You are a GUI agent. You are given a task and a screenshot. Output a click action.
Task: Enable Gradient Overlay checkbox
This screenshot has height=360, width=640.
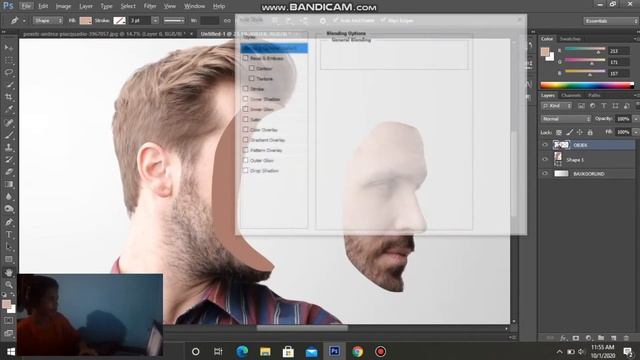(246, 140)
